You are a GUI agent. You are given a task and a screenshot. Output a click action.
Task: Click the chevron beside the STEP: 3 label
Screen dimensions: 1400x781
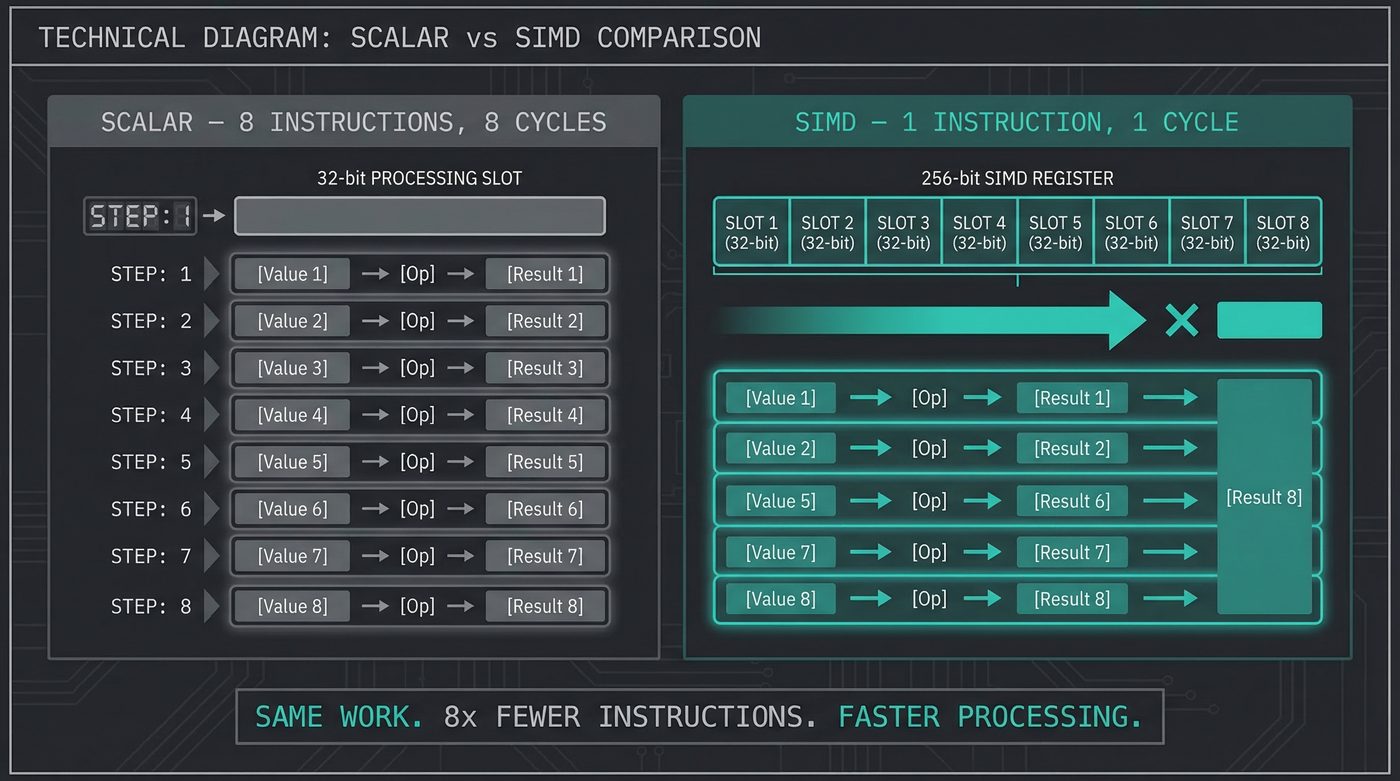coord(213,367)
